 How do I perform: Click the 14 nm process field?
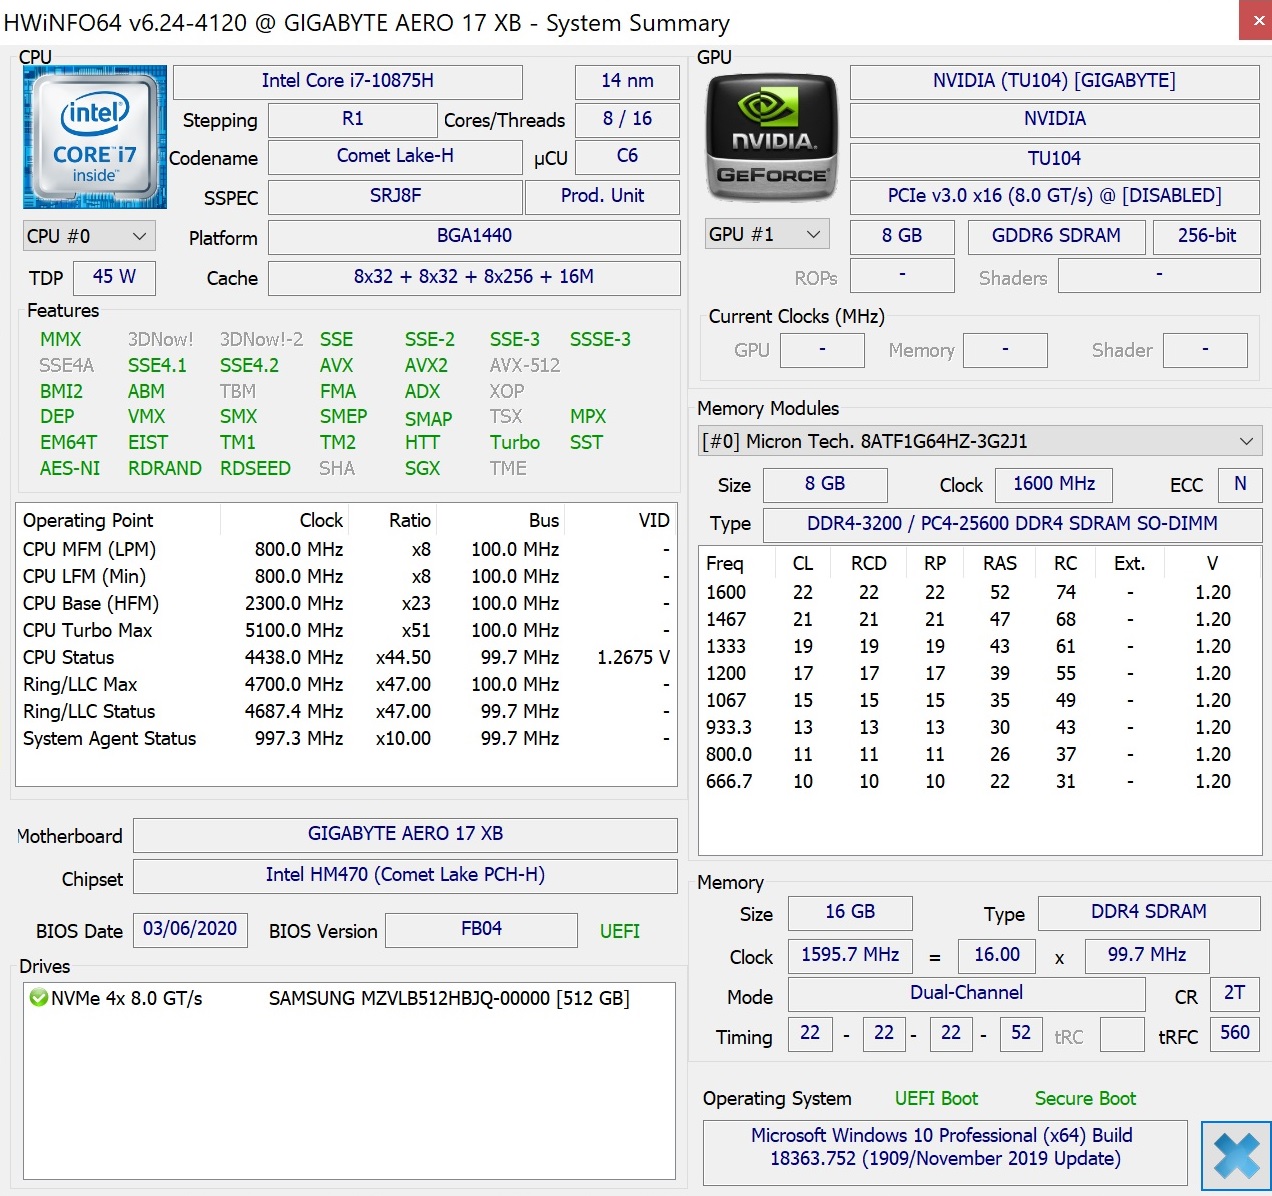pyautogui.click(x=627, y=81)
